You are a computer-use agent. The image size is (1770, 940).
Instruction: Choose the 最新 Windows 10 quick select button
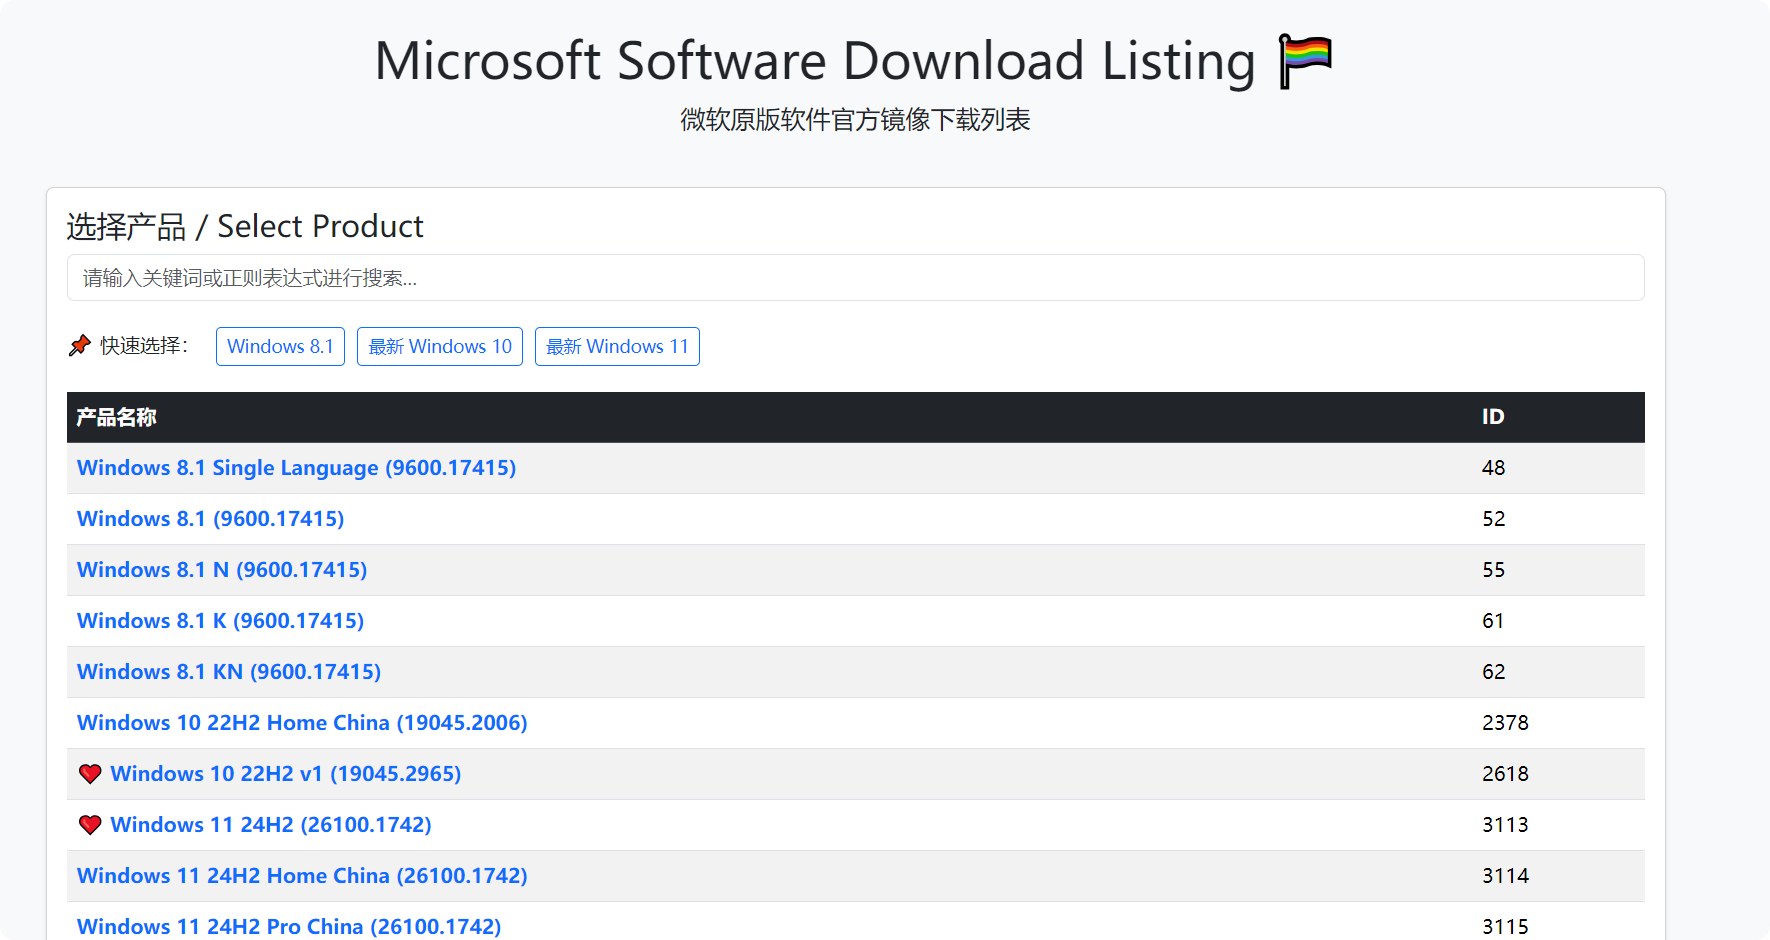440,347
